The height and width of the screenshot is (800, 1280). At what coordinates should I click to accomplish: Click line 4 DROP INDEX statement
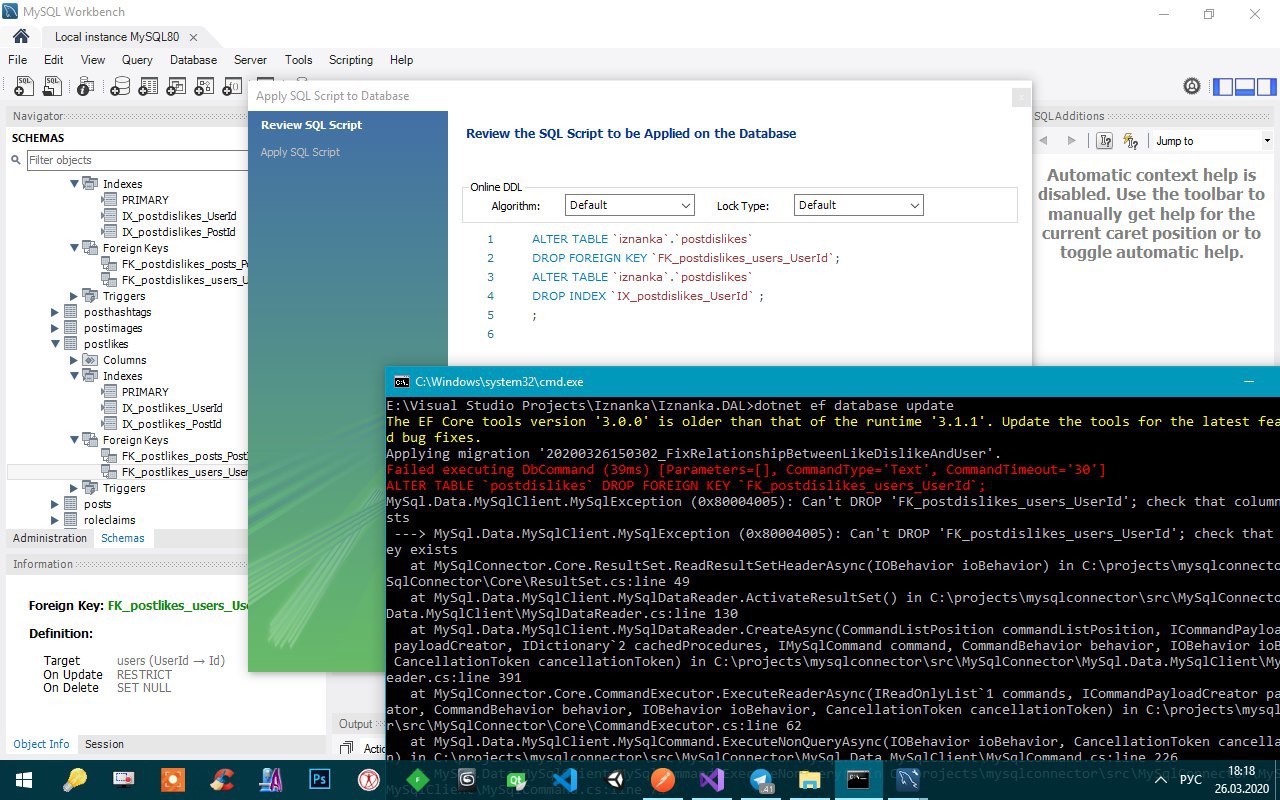pyautogui.click(x=648, y=296)
